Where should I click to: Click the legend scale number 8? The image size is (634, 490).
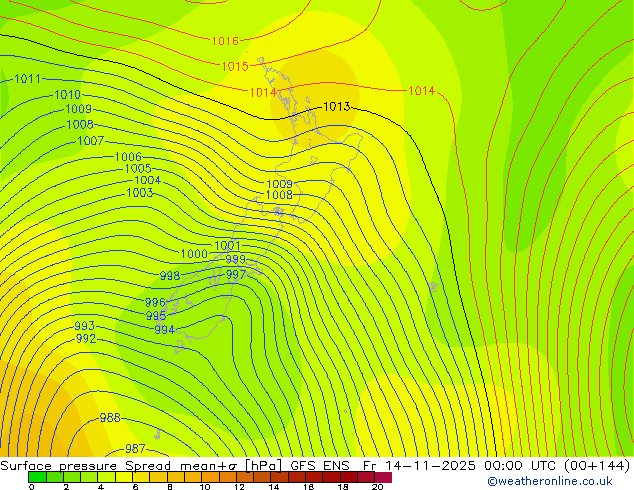(170, 487)
